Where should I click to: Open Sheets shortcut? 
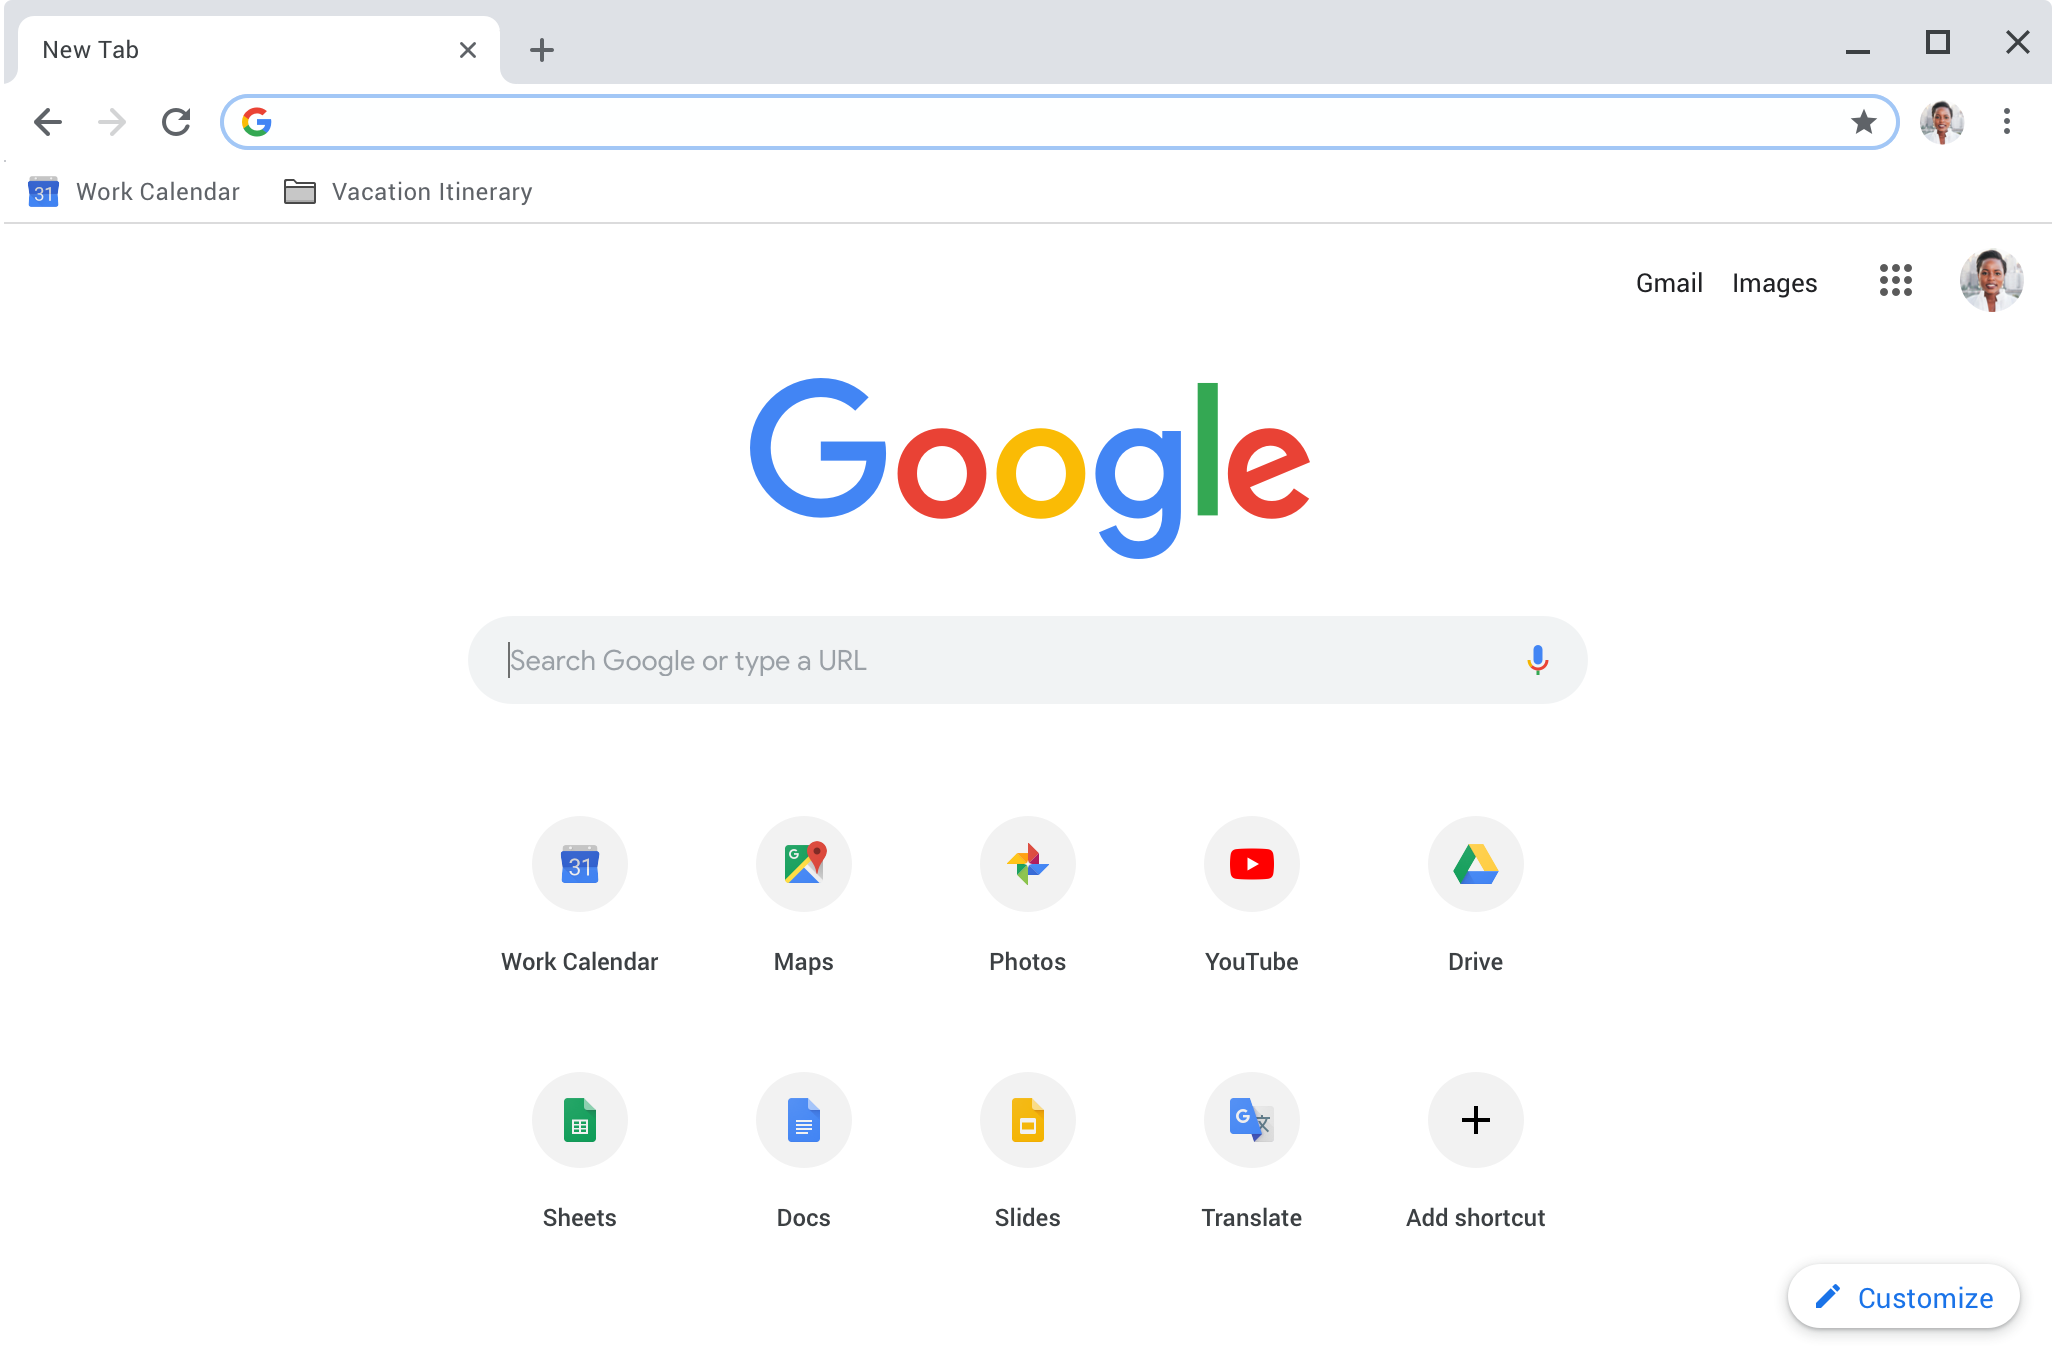pyautogui.click(x=578, y=1120)
